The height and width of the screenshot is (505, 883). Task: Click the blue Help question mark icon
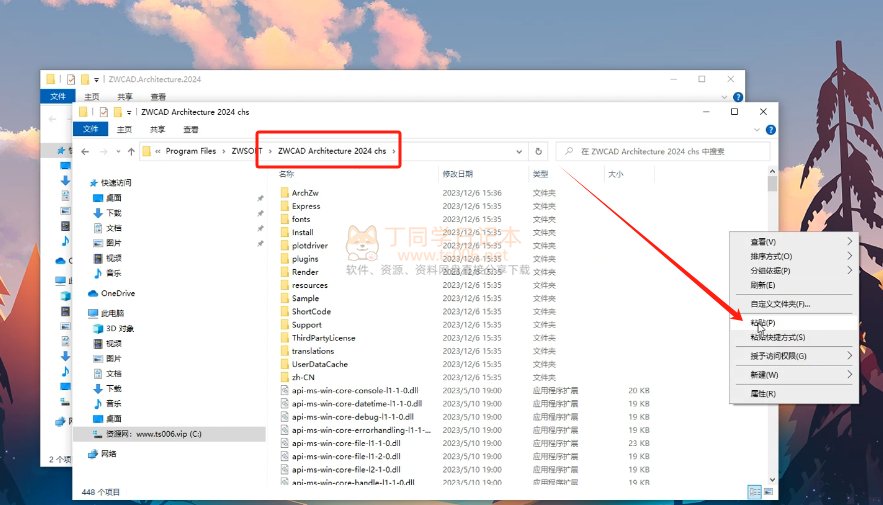[769, 129]
